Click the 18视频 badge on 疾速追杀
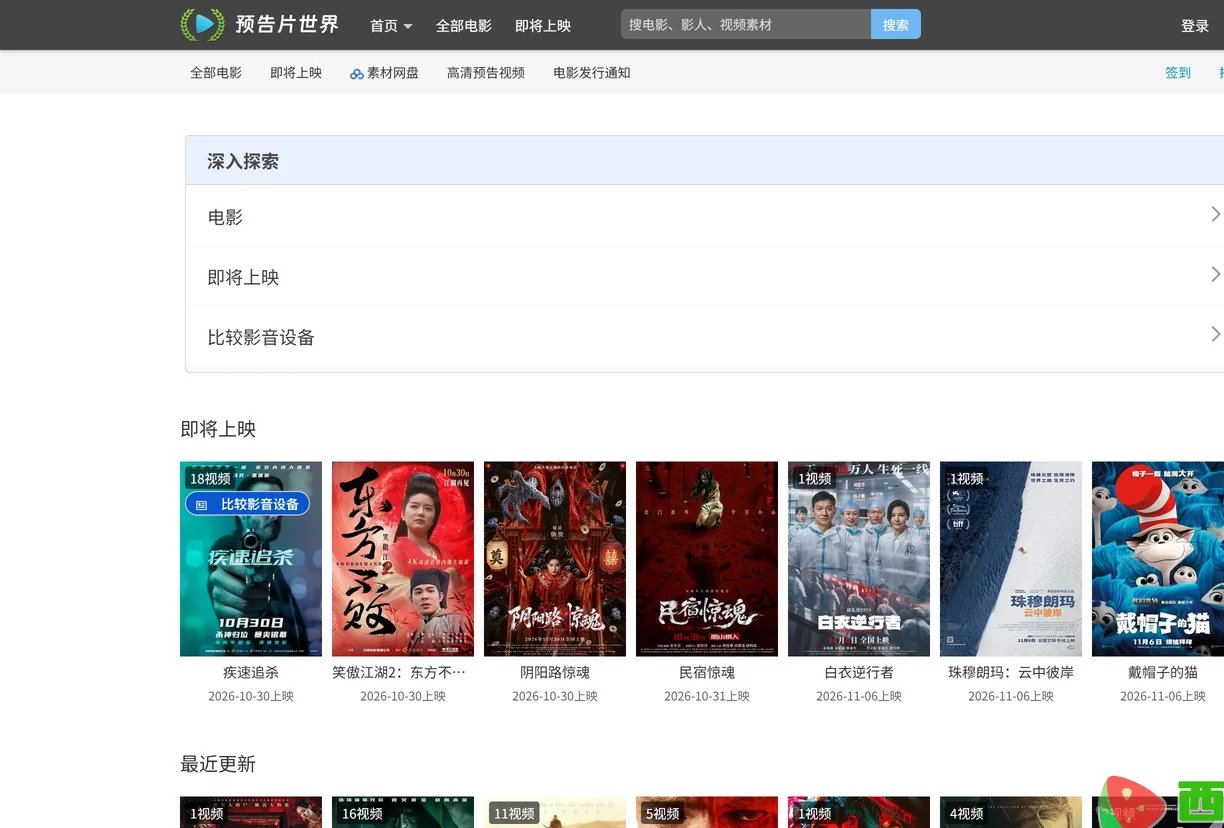 pos(210,479)
